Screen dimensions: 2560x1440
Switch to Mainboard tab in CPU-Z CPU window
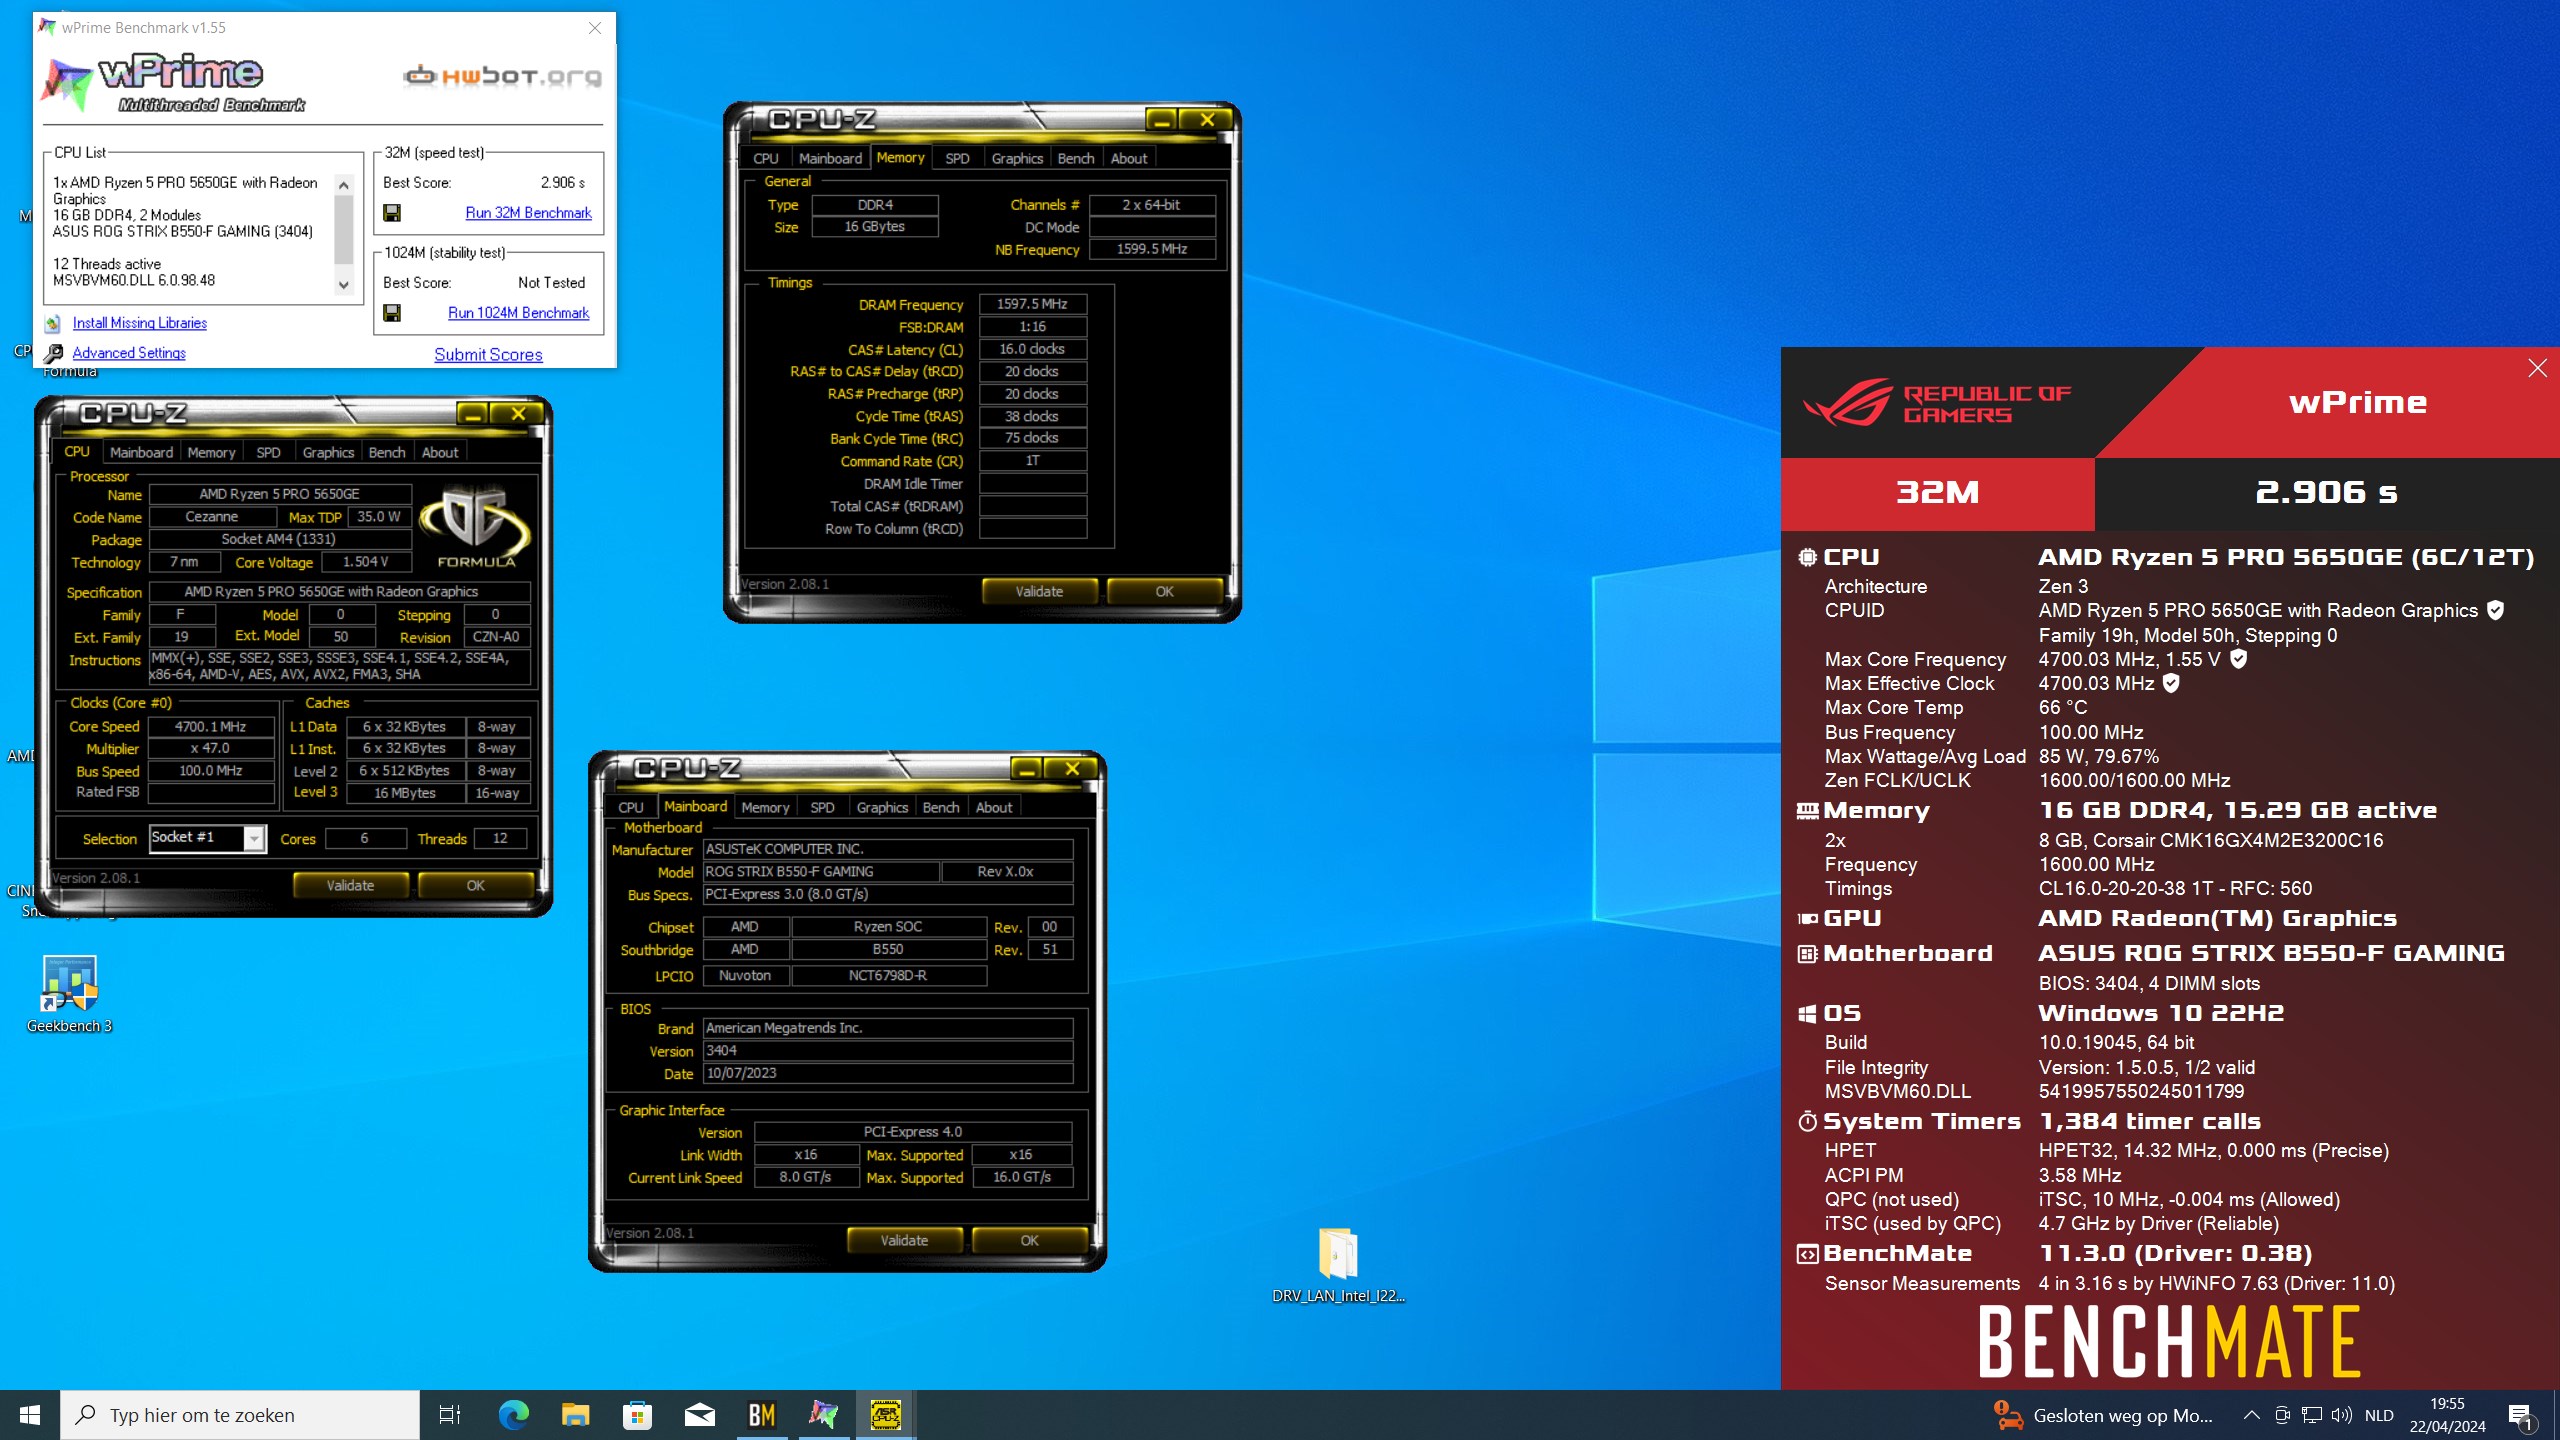click(141, 452)
